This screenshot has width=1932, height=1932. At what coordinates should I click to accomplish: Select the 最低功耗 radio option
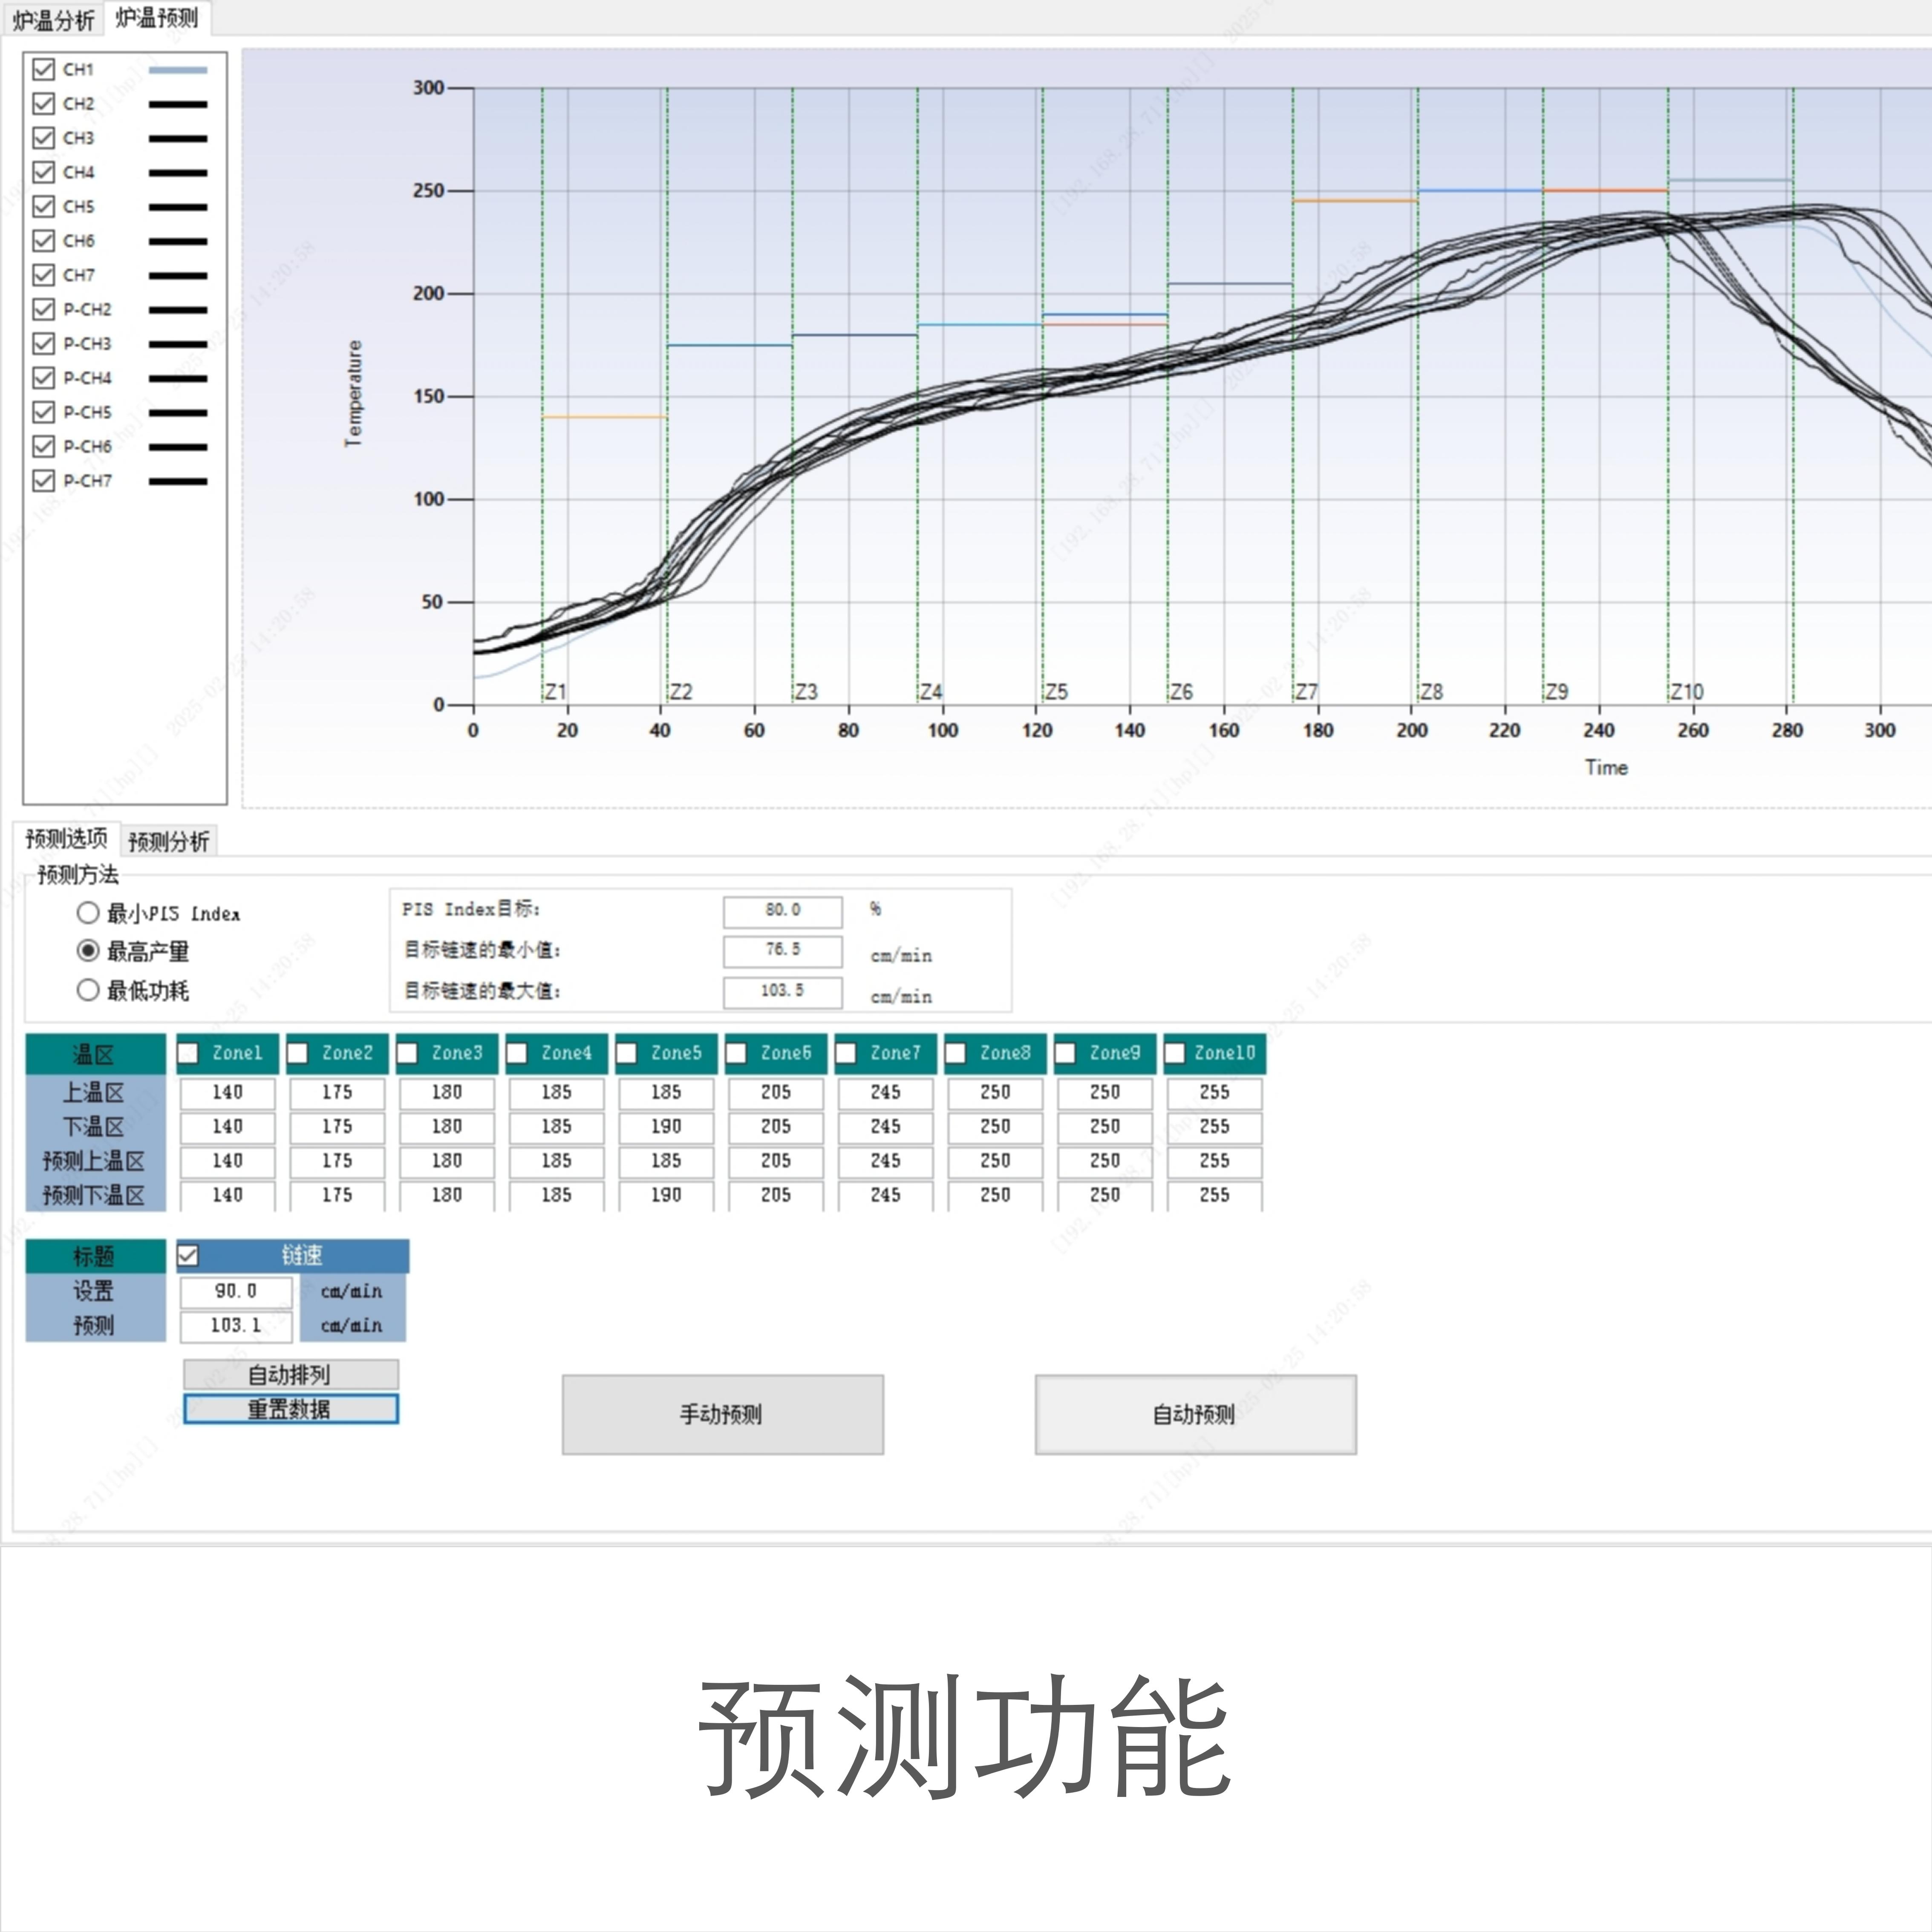pyautogui.click(x=88, y=990)
